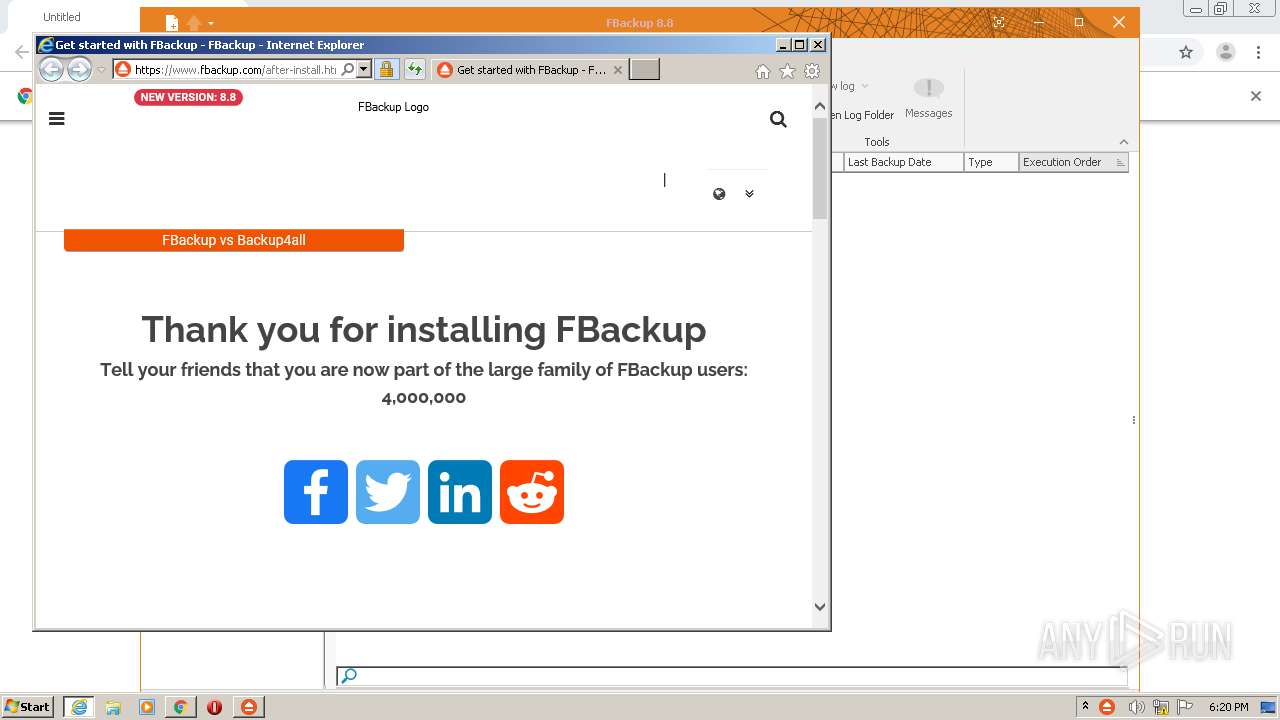Image resolution: width=1280 pixels, height=720 pixels.
Task: Click the IE Home icon
Action: (x=763, y=71)
